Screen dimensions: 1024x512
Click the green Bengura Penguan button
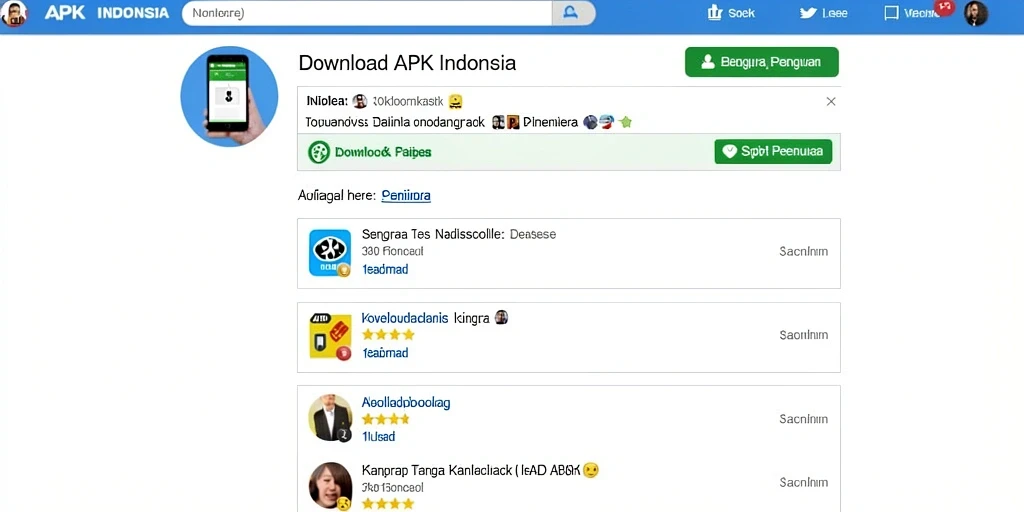click(761, 62)
